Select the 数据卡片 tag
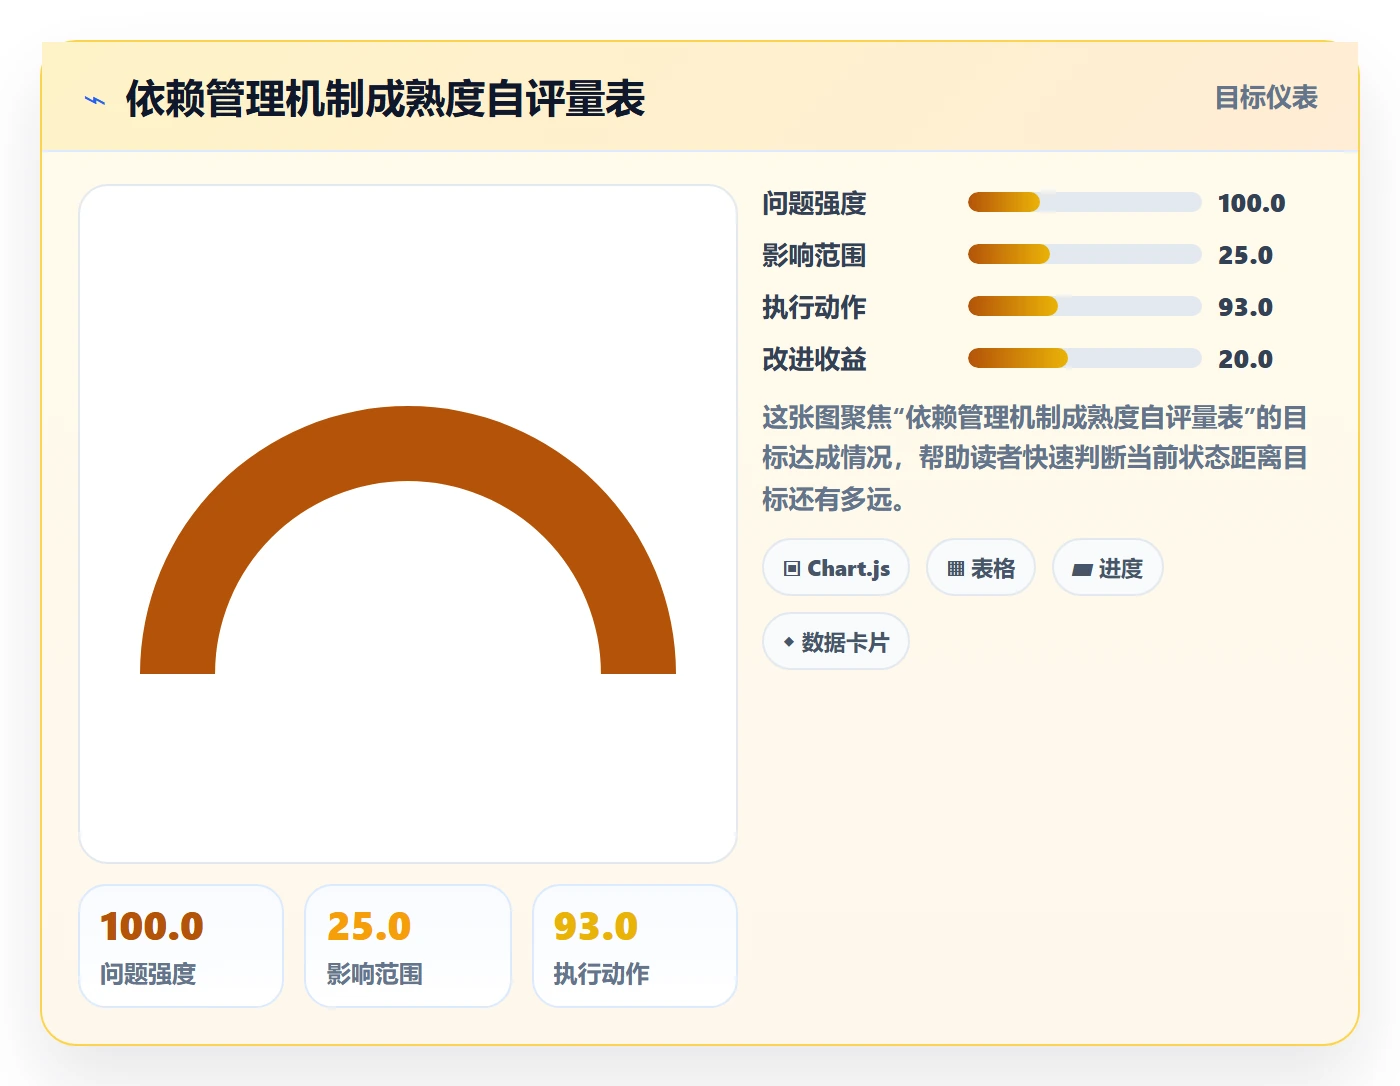Image resolution: width=1400 pixels, height=1086 pixels. tap(836, 642)
